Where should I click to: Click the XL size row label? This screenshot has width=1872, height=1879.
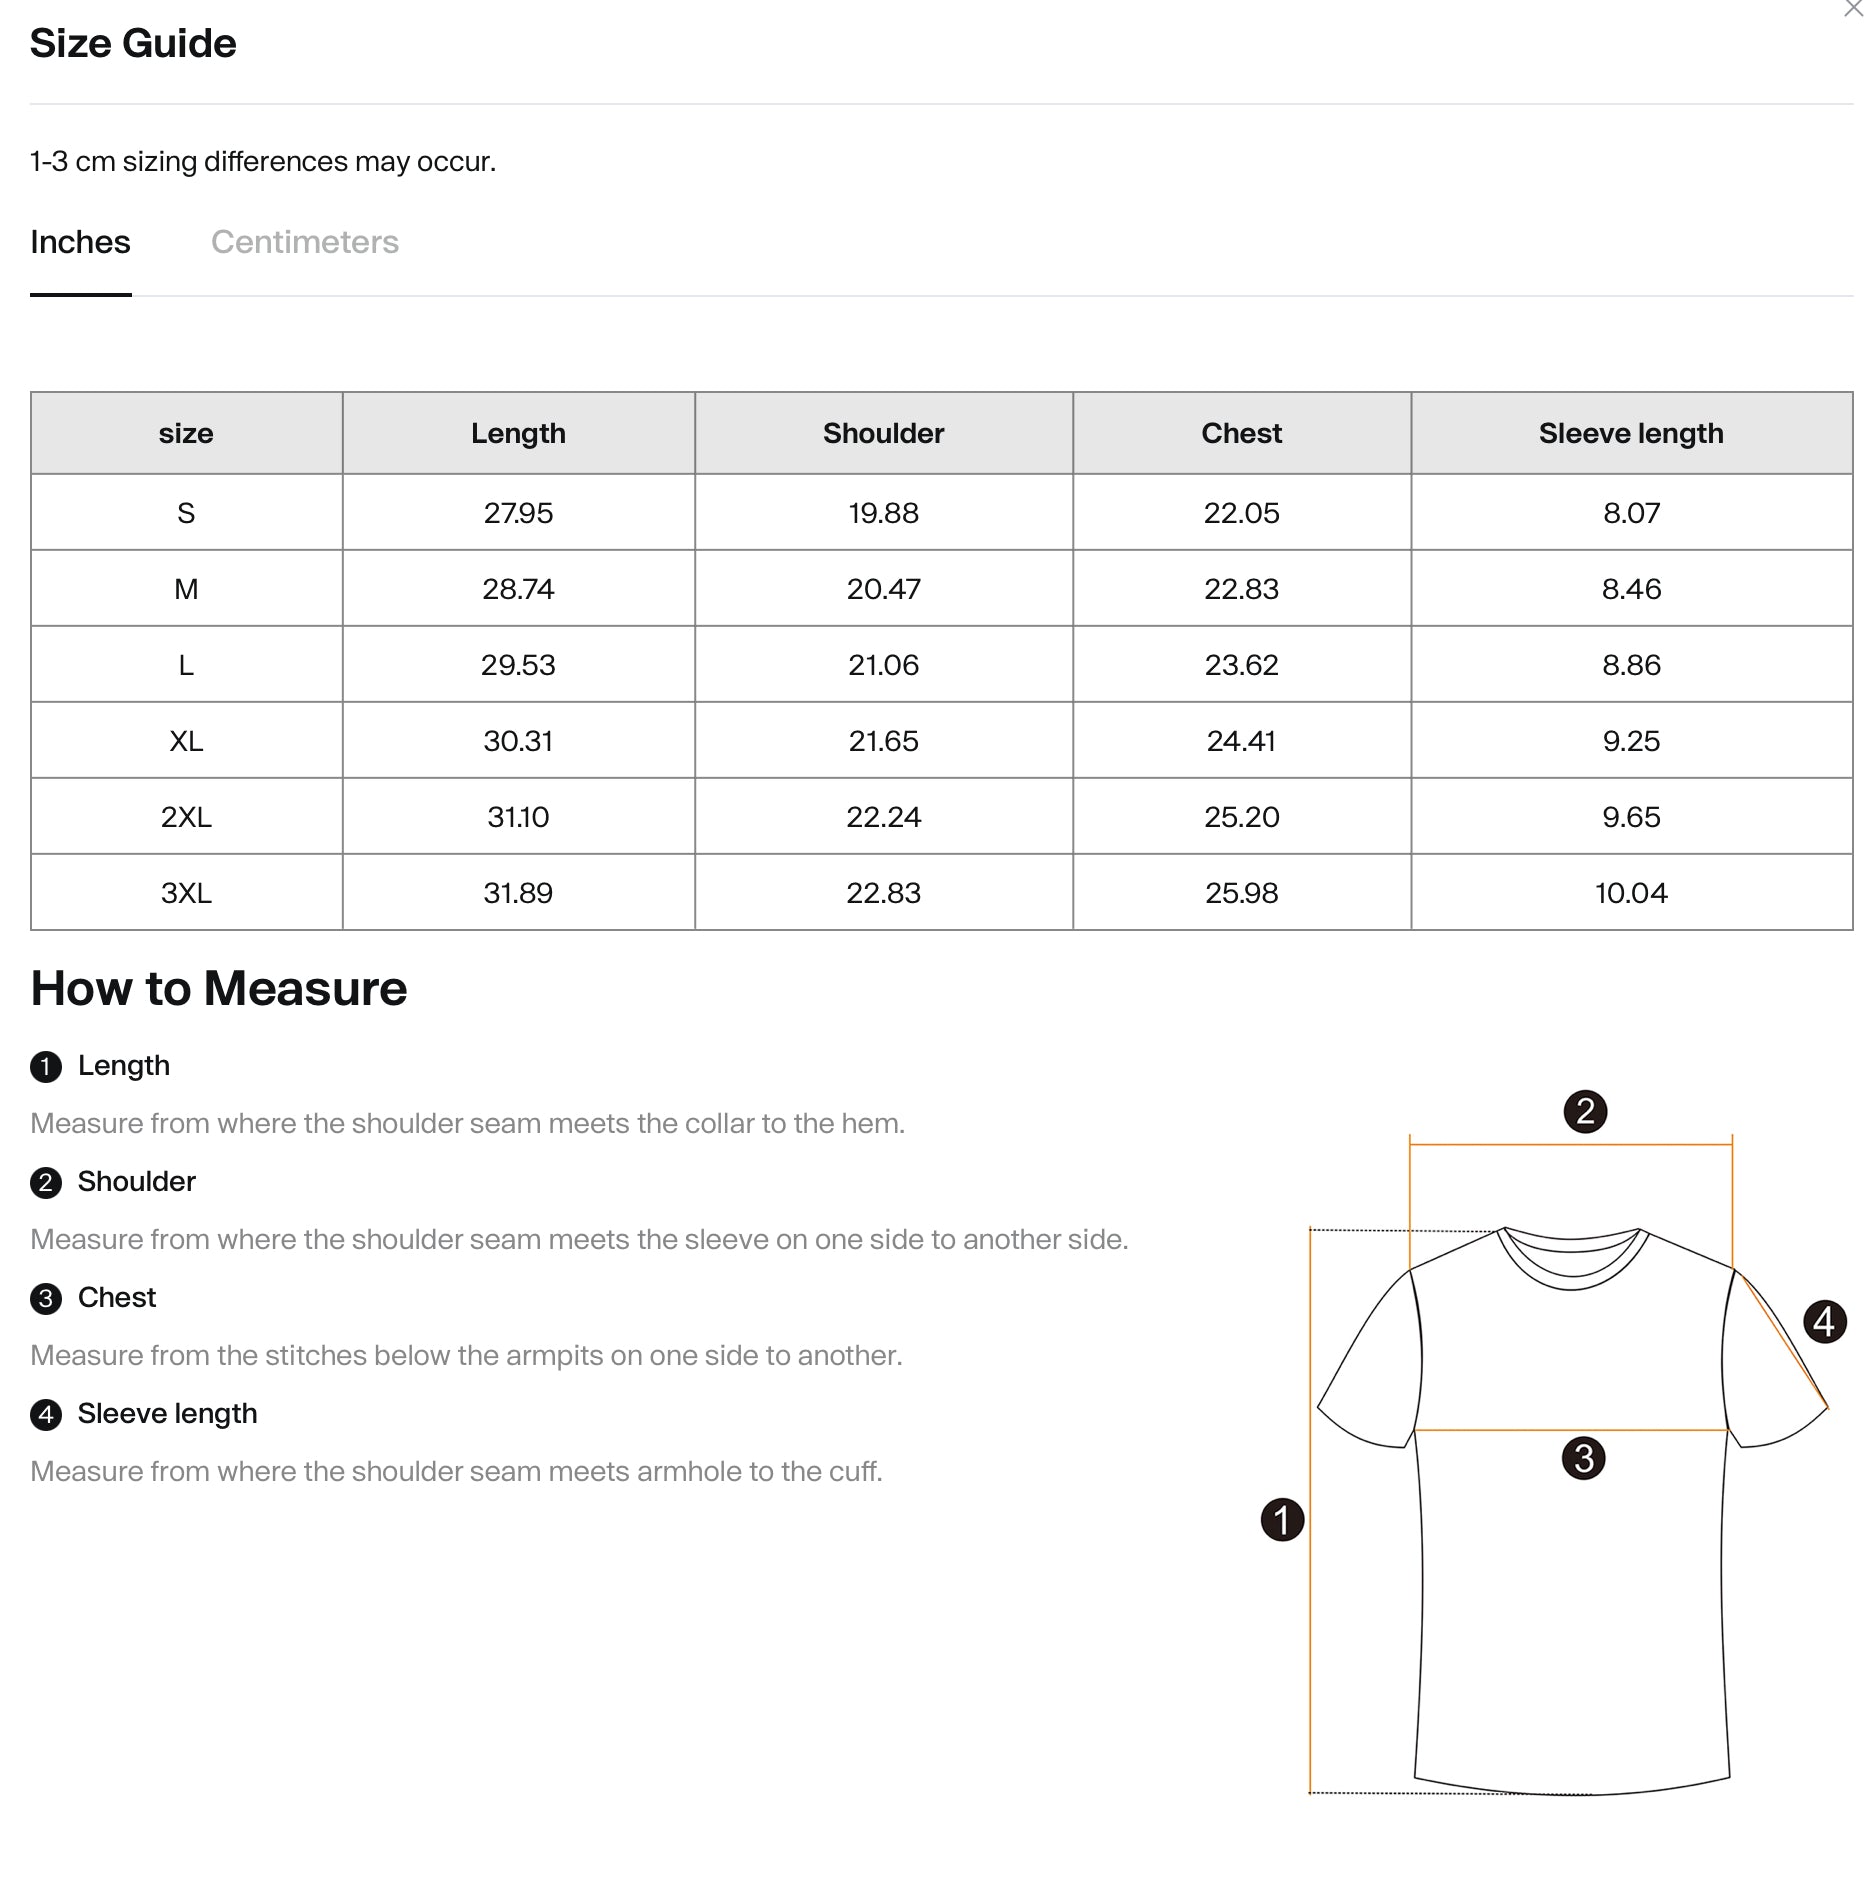point(186,741)
